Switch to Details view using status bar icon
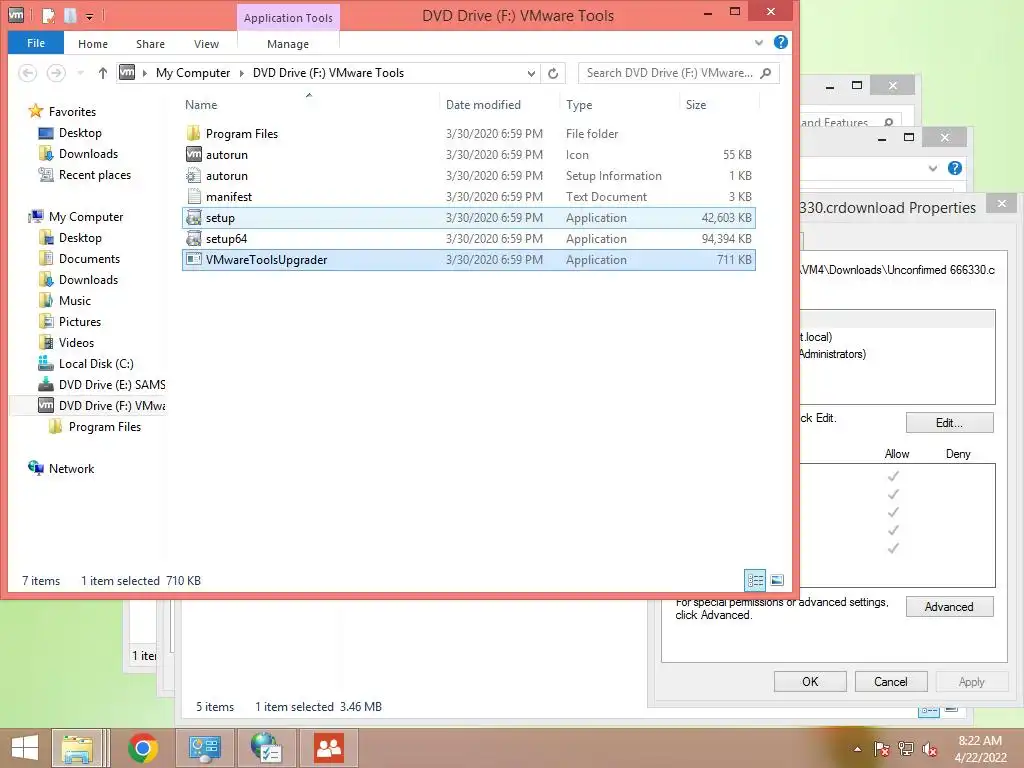Viewport: 1024px width, 768px height. 755,580
